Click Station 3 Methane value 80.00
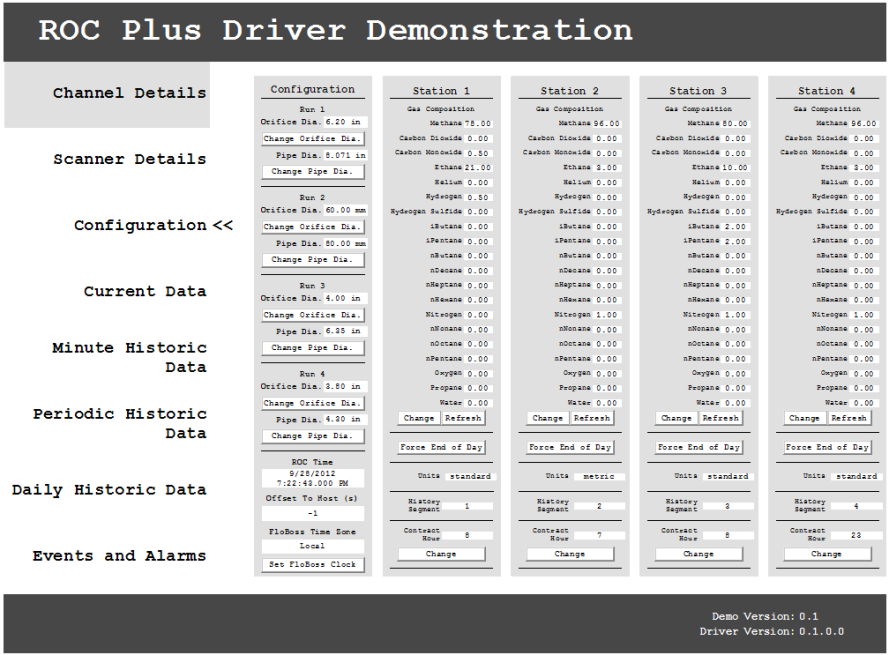Image resolution: width=889 pixels, height=655 pixels. click(735, 124)
